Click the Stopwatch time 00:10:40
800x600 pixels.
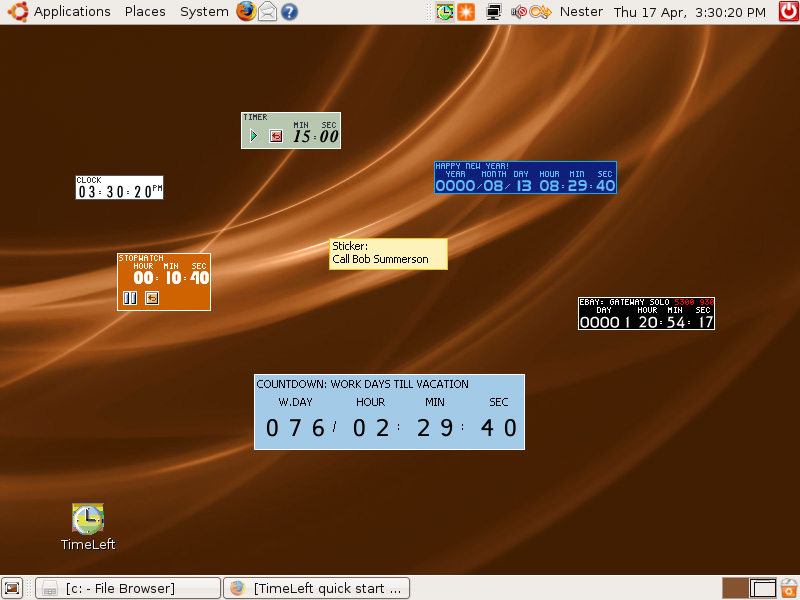point(171,278)
